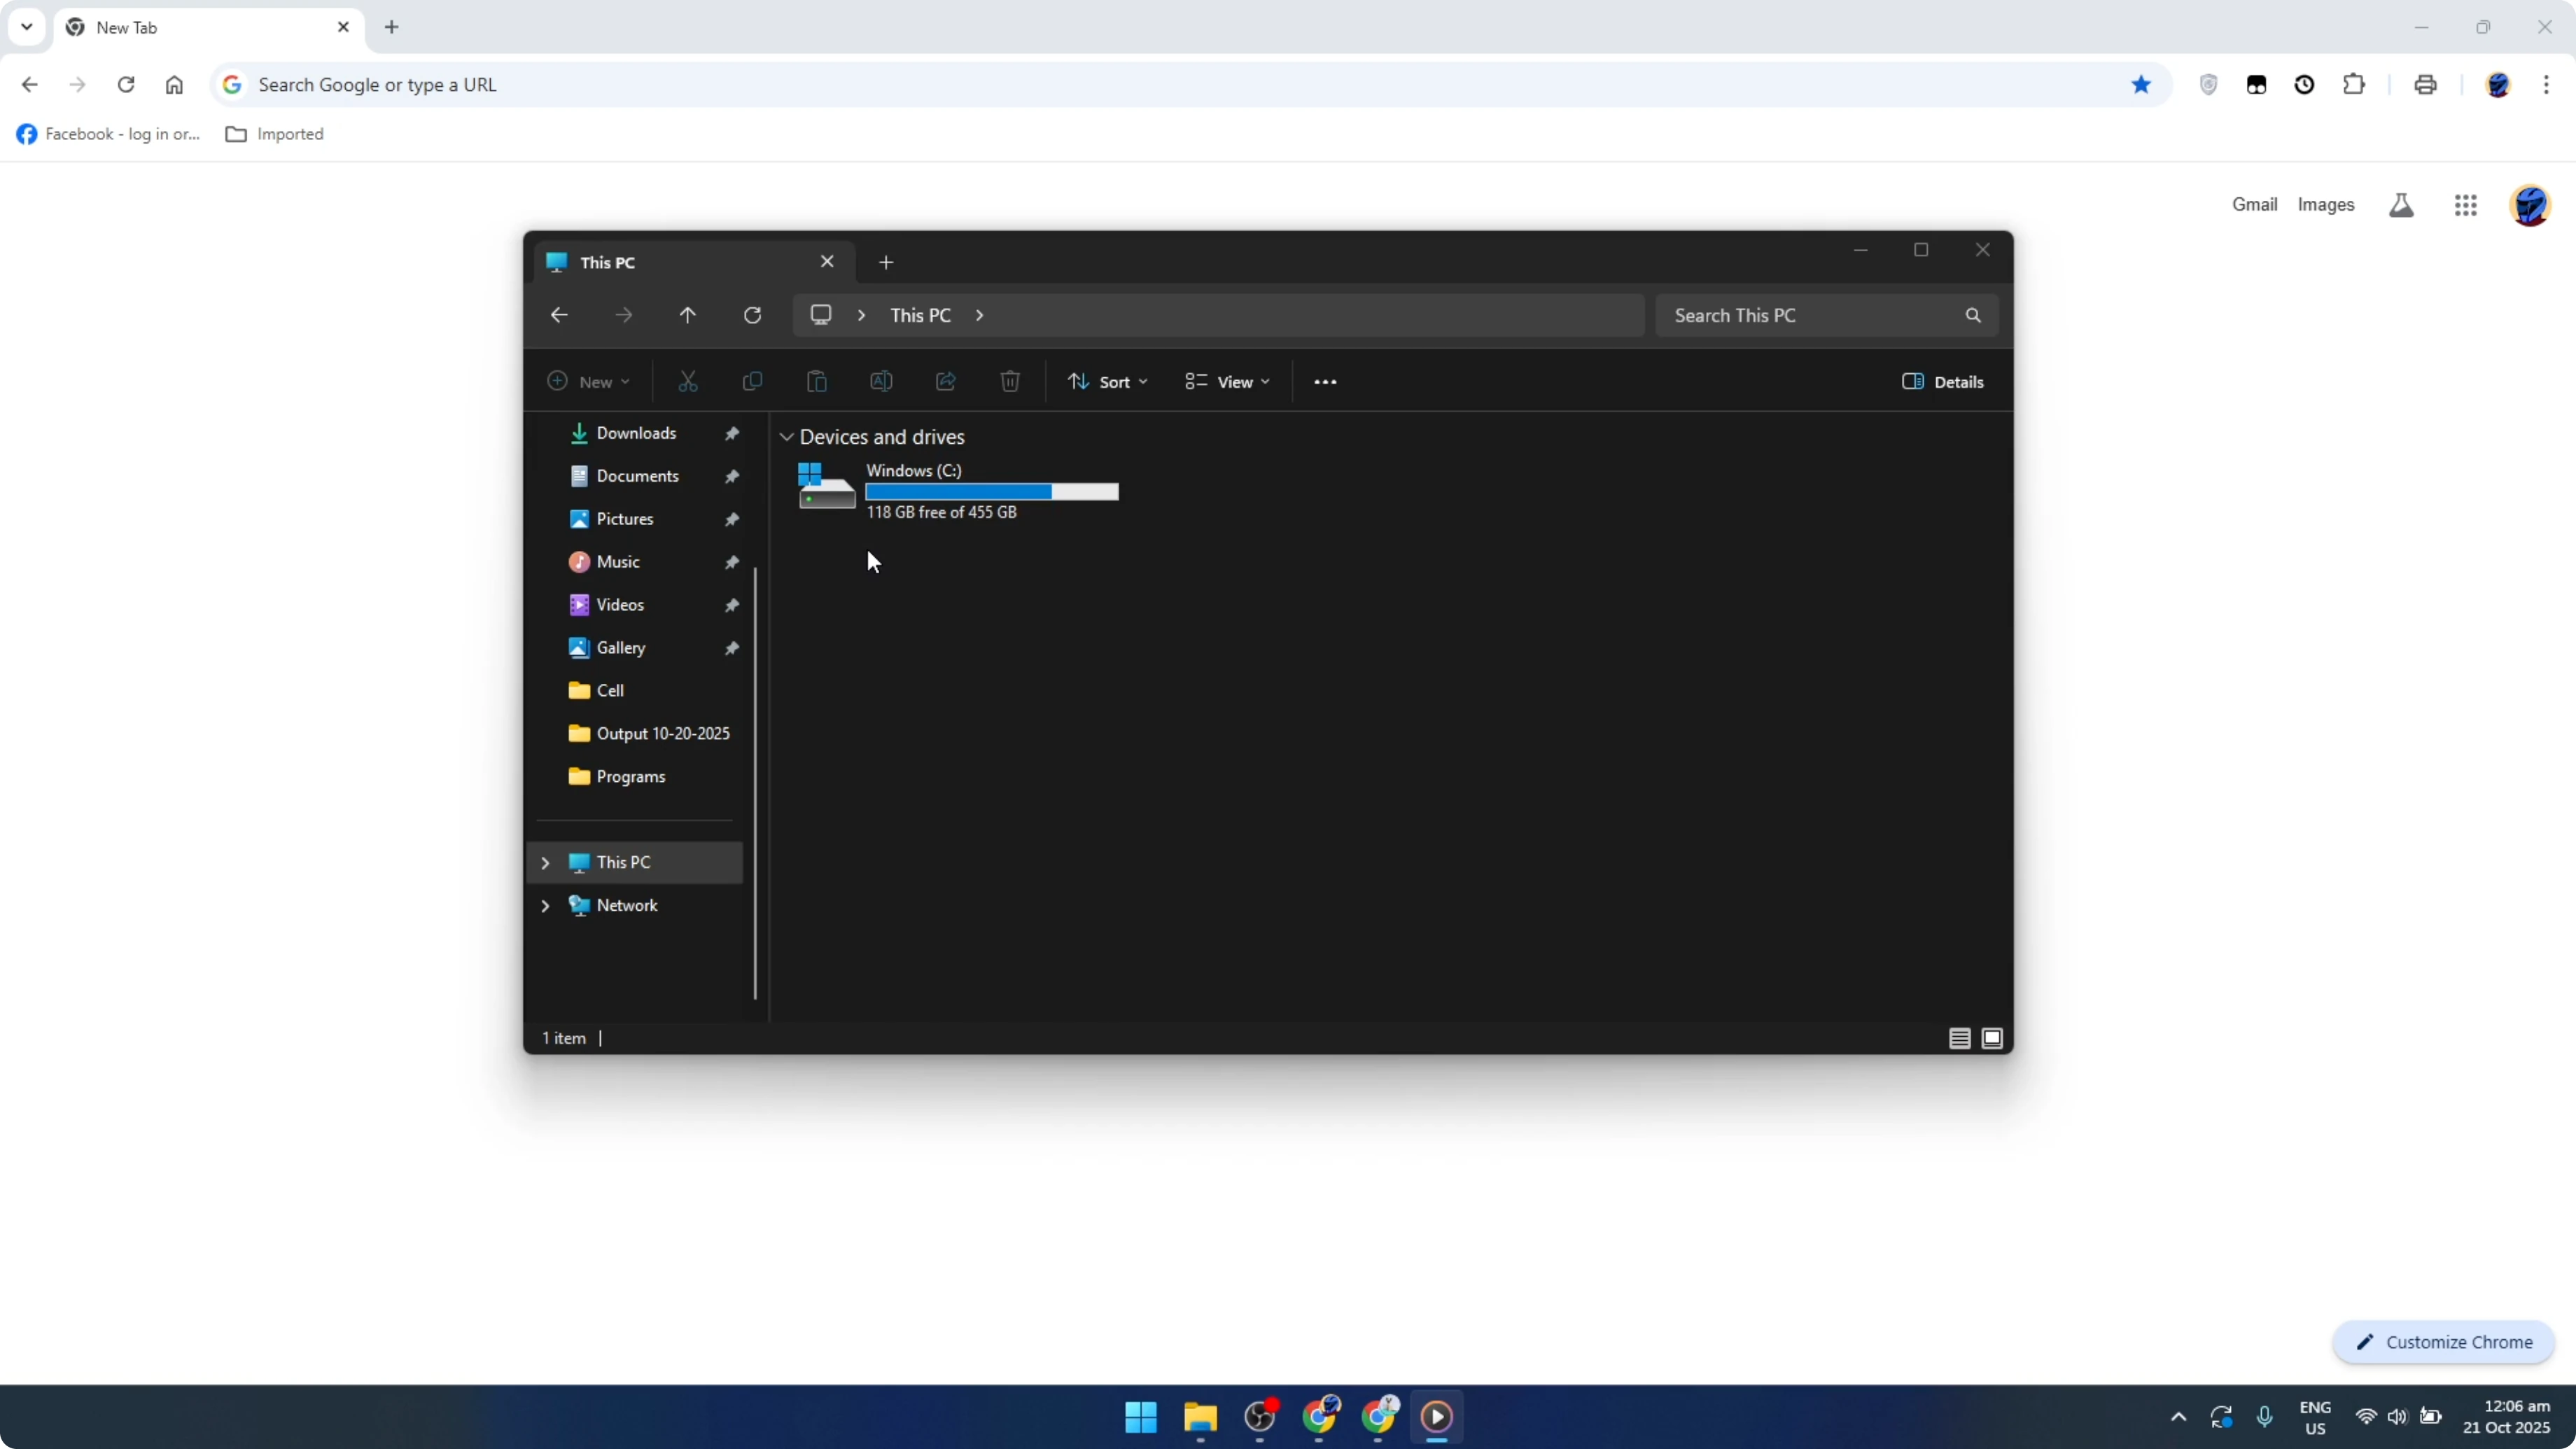Viewport: 2576px width, 1449px height.
Task: Open the See more ellipsis menu in Explorer
Action: pos(1325,382)
